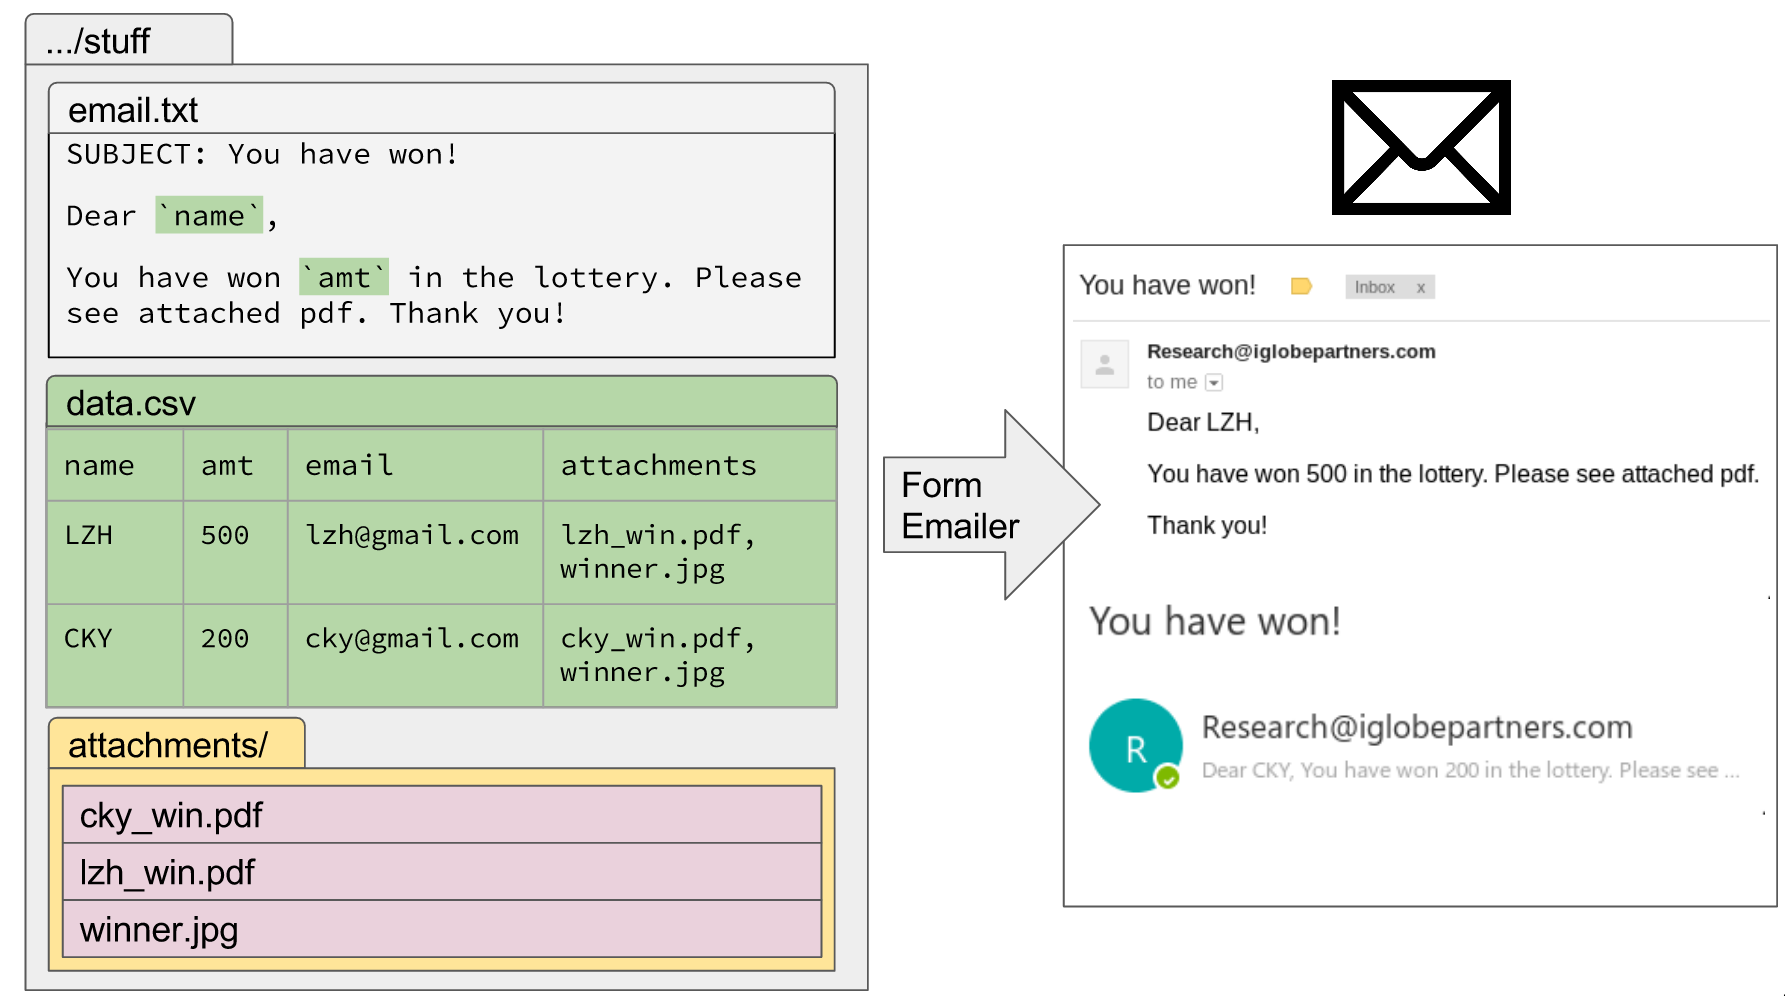The image size is (1785, 996).
Task: Click the Form Emailer arrow
Action: 991,505
